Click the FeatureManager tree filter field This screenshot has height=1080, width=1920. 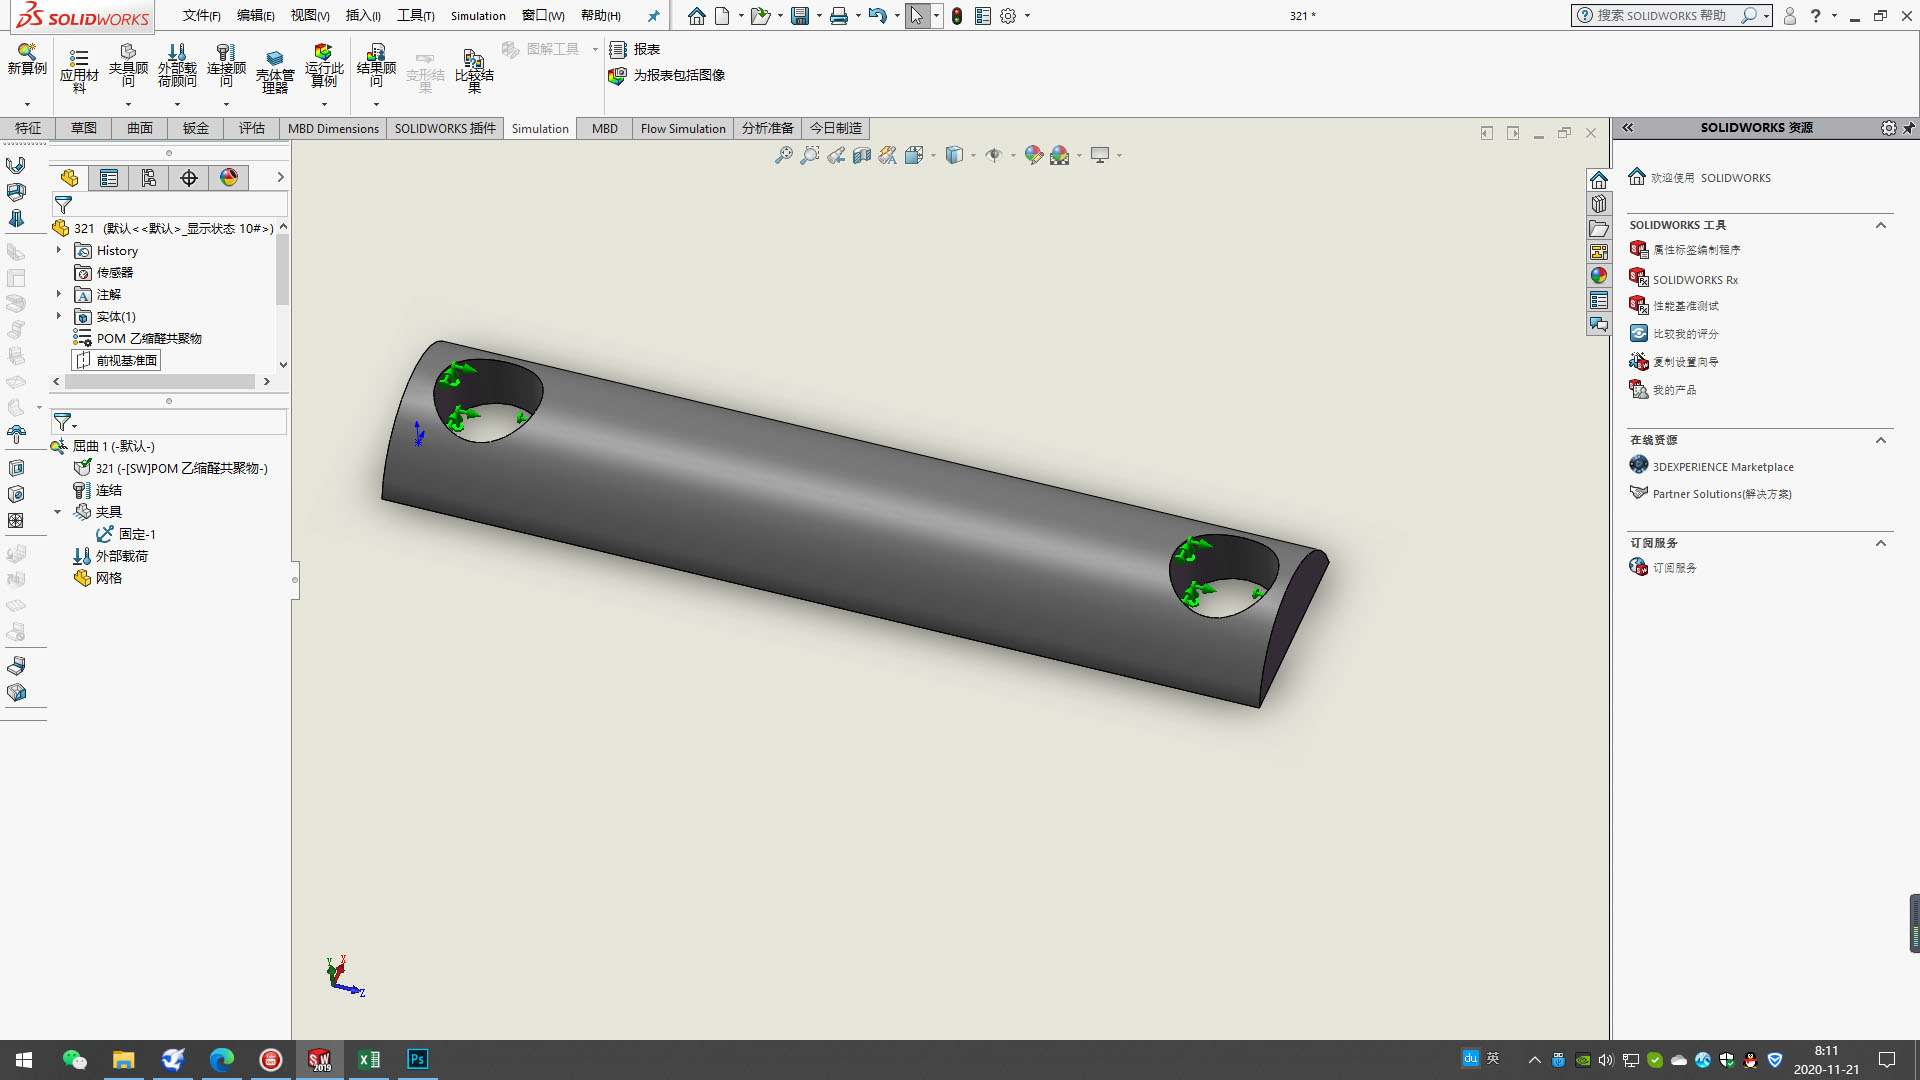pyautogui.click(x=170, y=205)
